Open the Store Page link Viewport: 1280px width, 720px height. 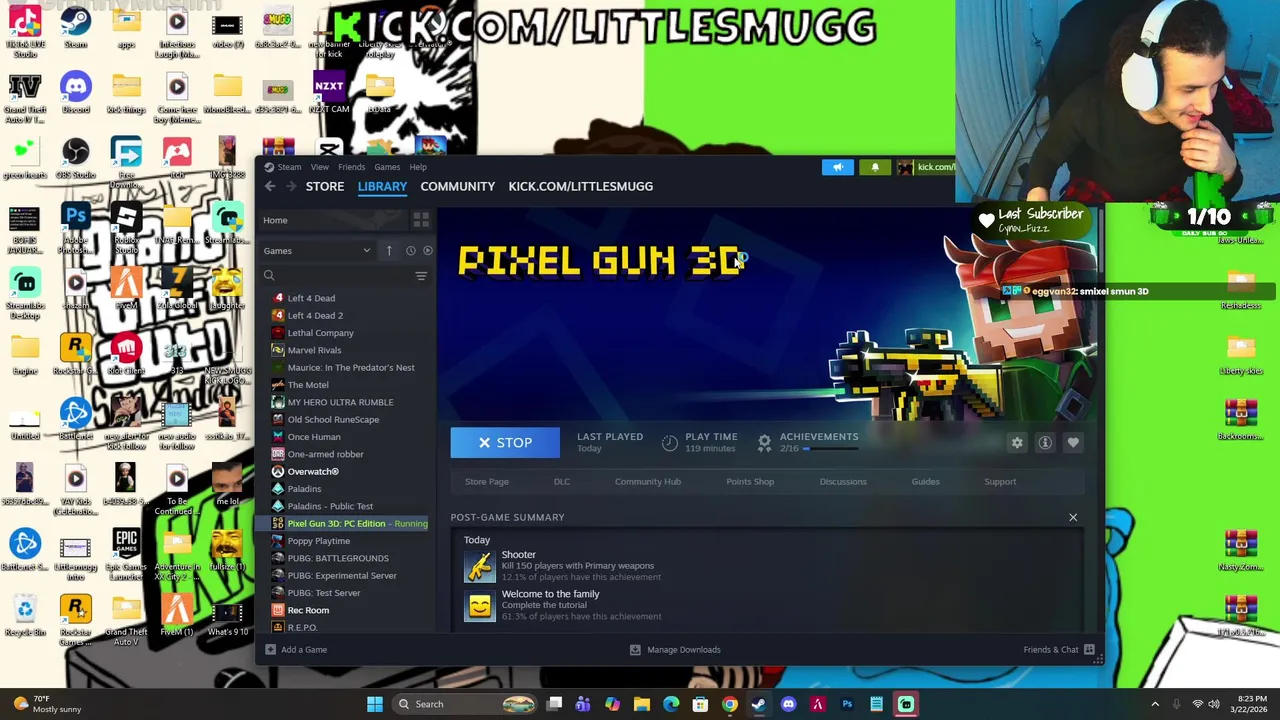point(487,482)
